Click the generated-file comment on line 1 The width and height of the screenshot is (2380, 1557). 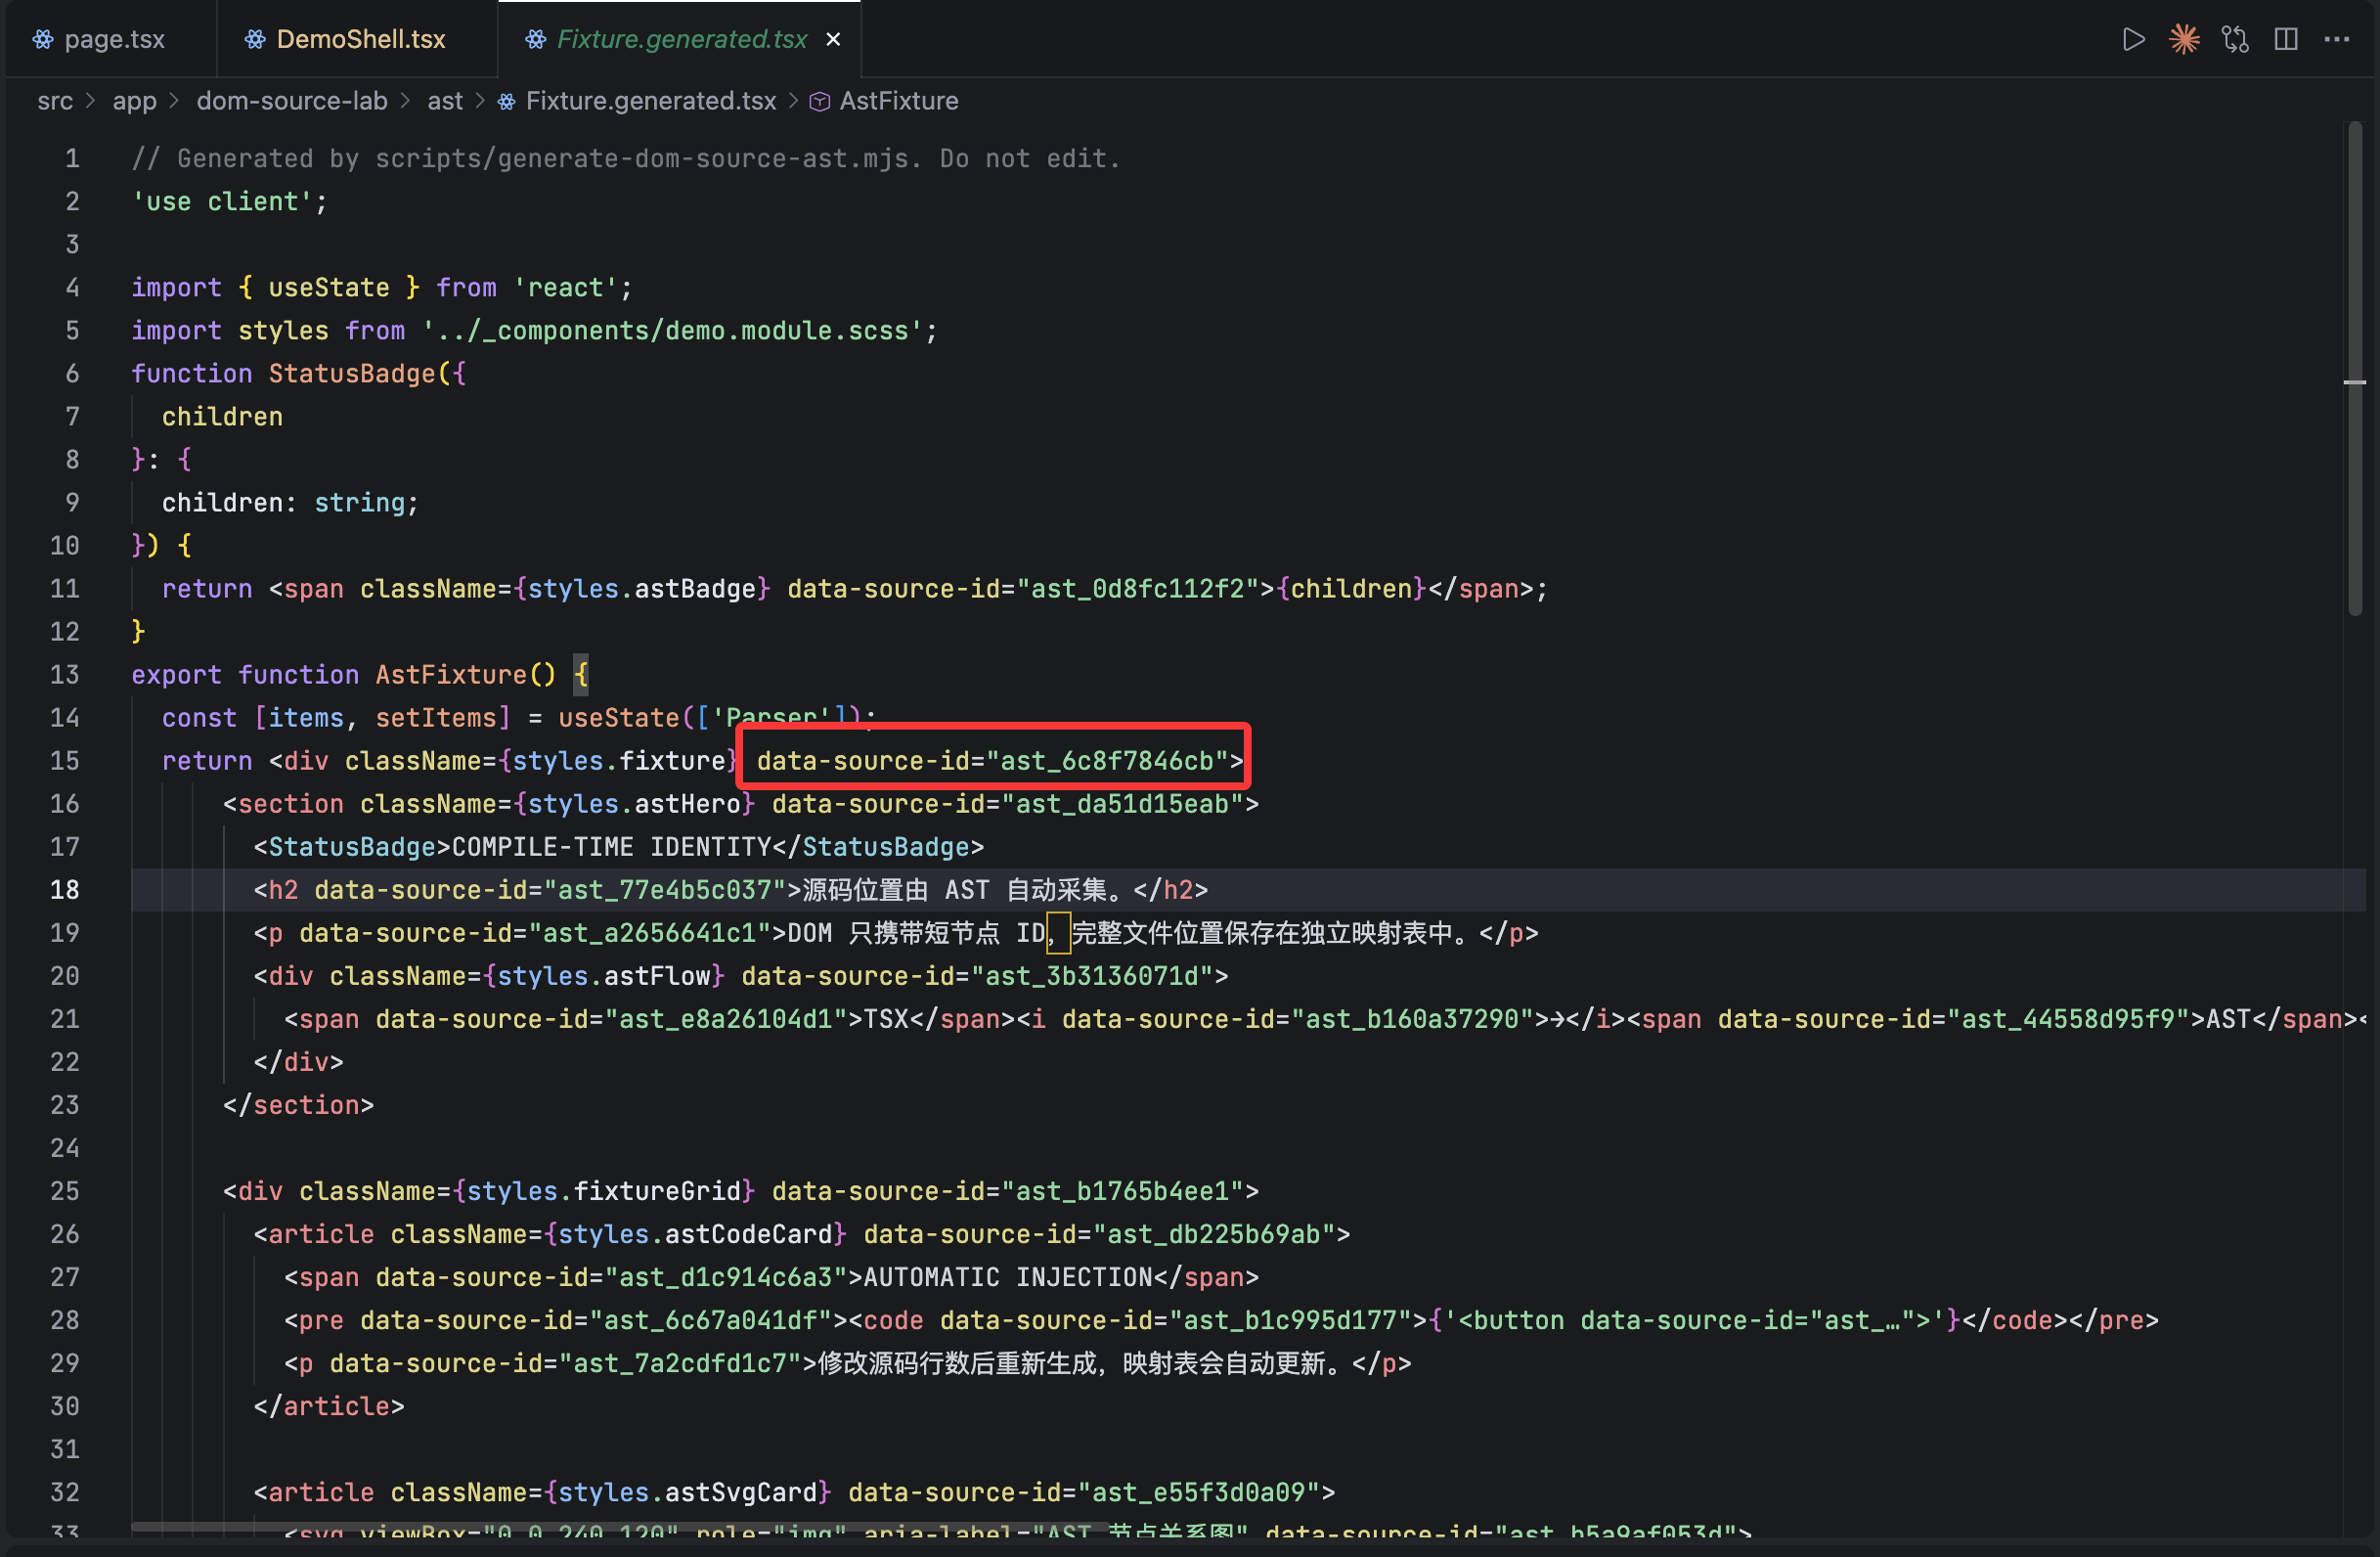pyautogui.click(x=626, y=159)
